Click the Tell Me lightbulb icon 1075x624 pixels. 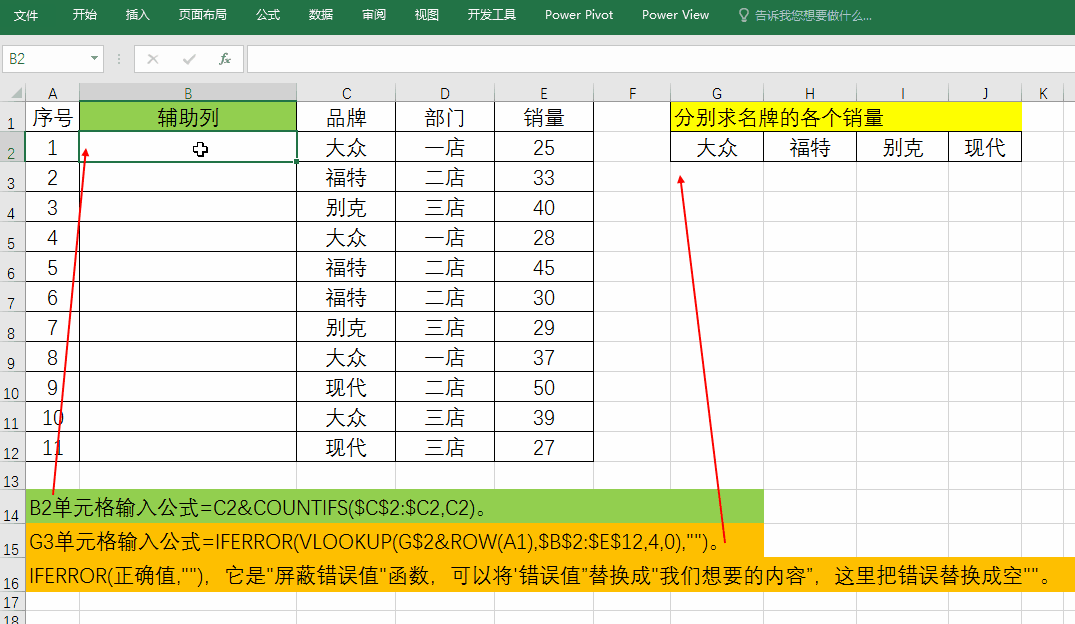click(x=743, y=15)
